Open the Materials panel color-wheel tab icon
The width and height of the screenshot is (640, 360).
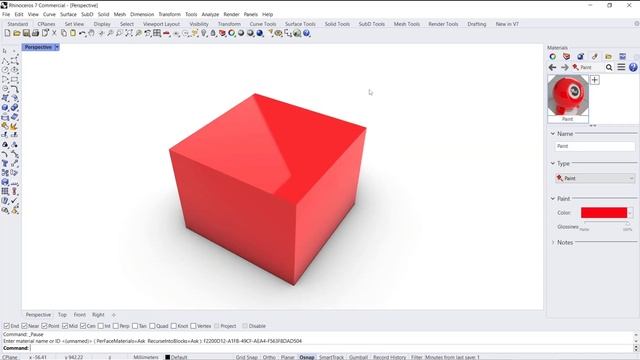[x=553, y=56]
